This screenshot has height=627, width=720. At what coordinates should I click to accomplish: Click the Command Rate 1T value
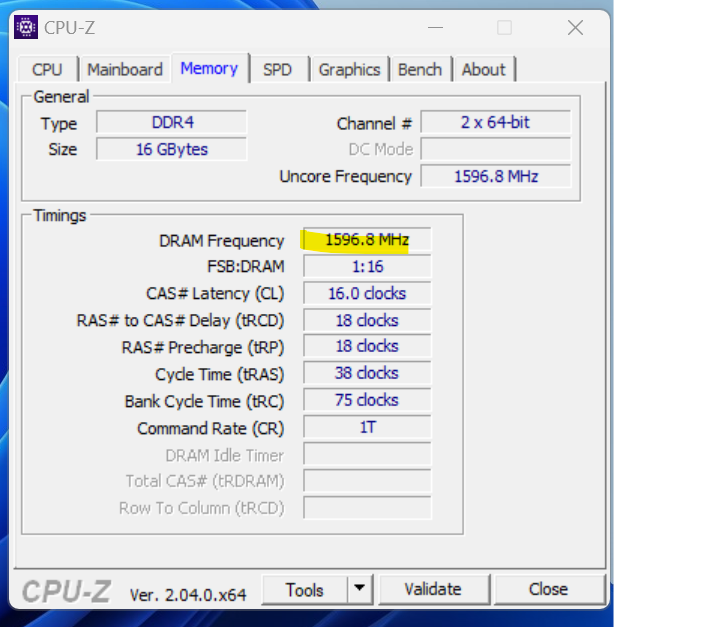[x=367, y=427]
